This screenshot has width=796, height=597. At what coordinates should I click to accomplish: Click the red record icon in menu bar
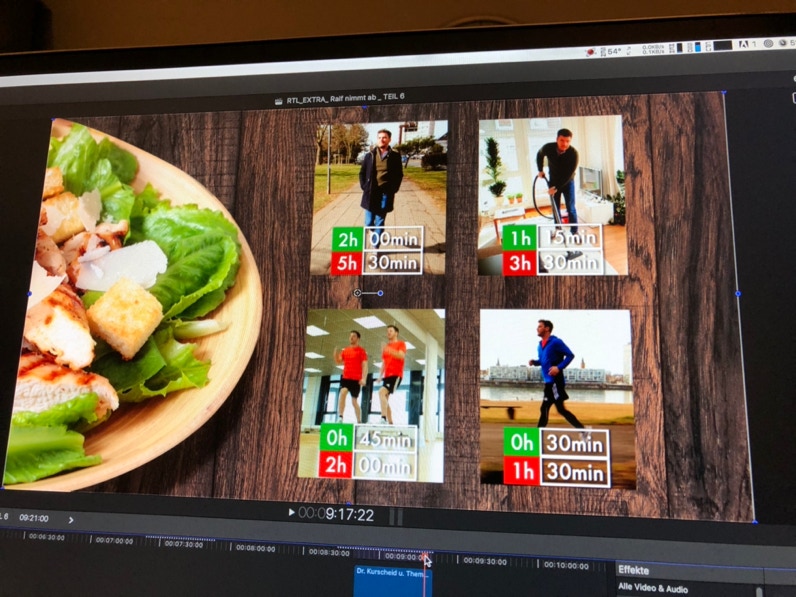click(x=591, y=49)
